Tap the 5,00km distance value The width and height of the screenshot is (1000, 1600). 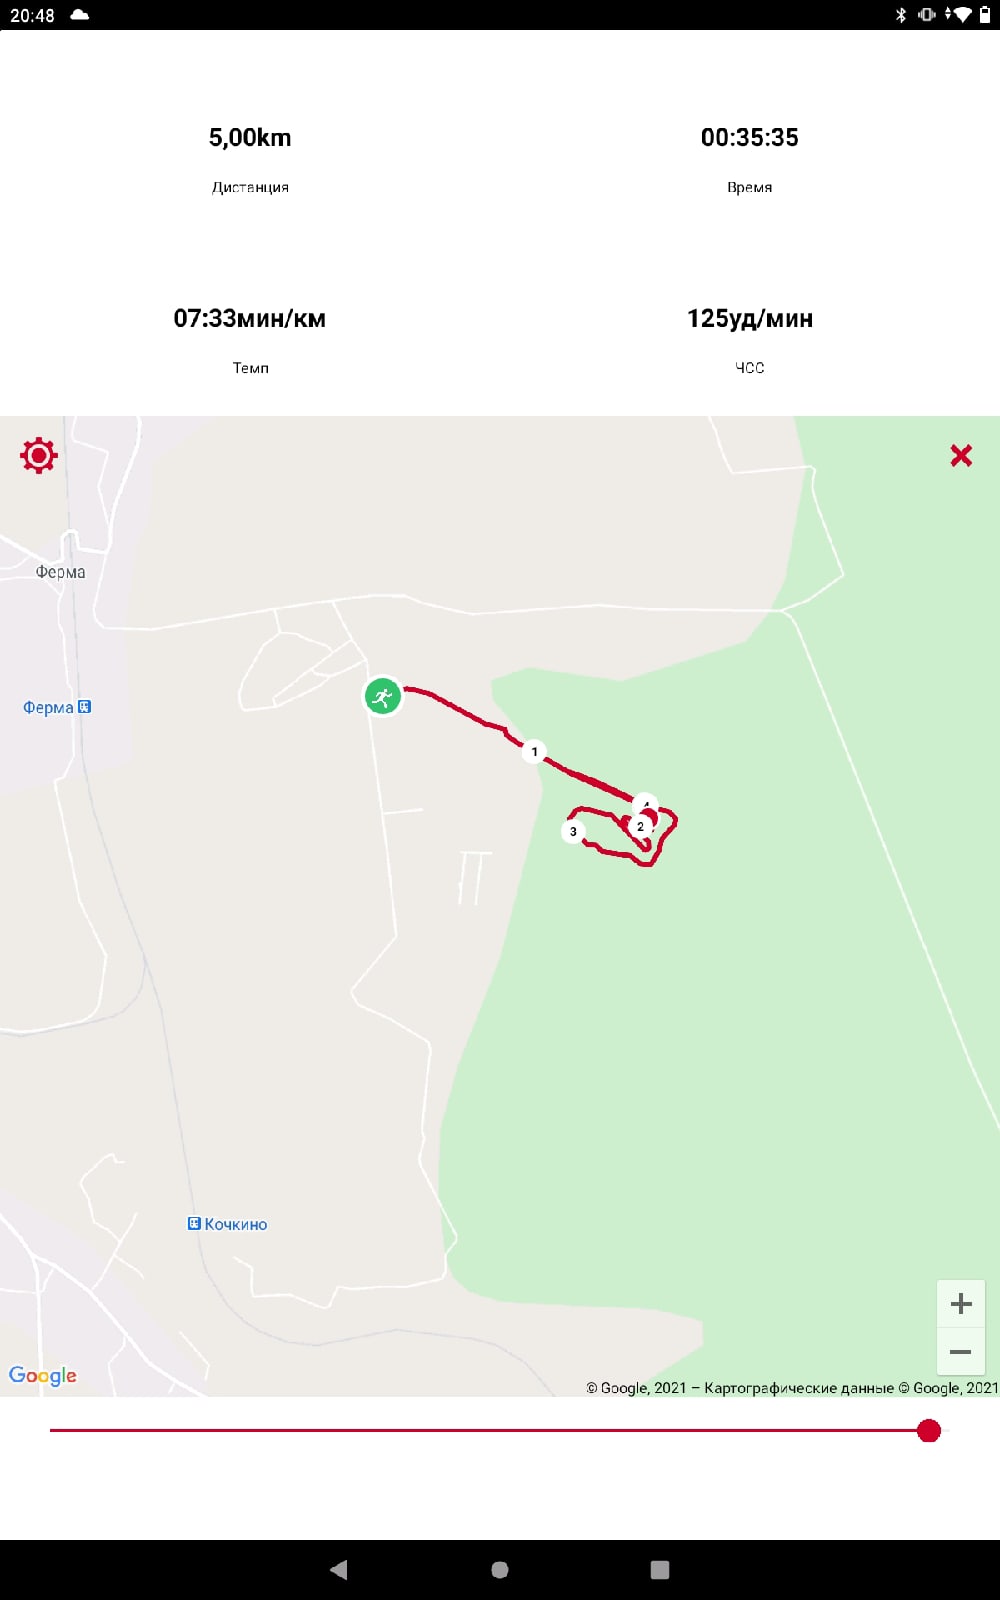[x=250, y=137]
